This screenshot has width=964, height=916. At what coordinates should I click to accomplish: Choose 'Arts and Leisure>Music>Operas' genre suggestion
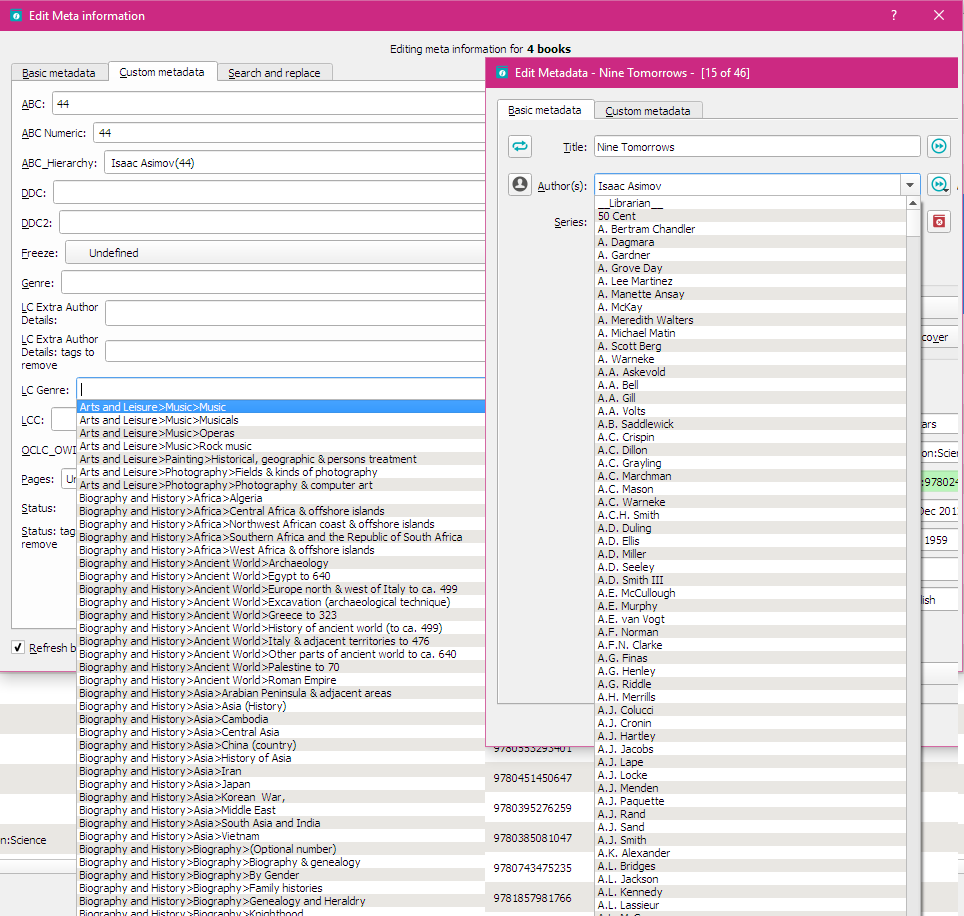tap(157, 433)
